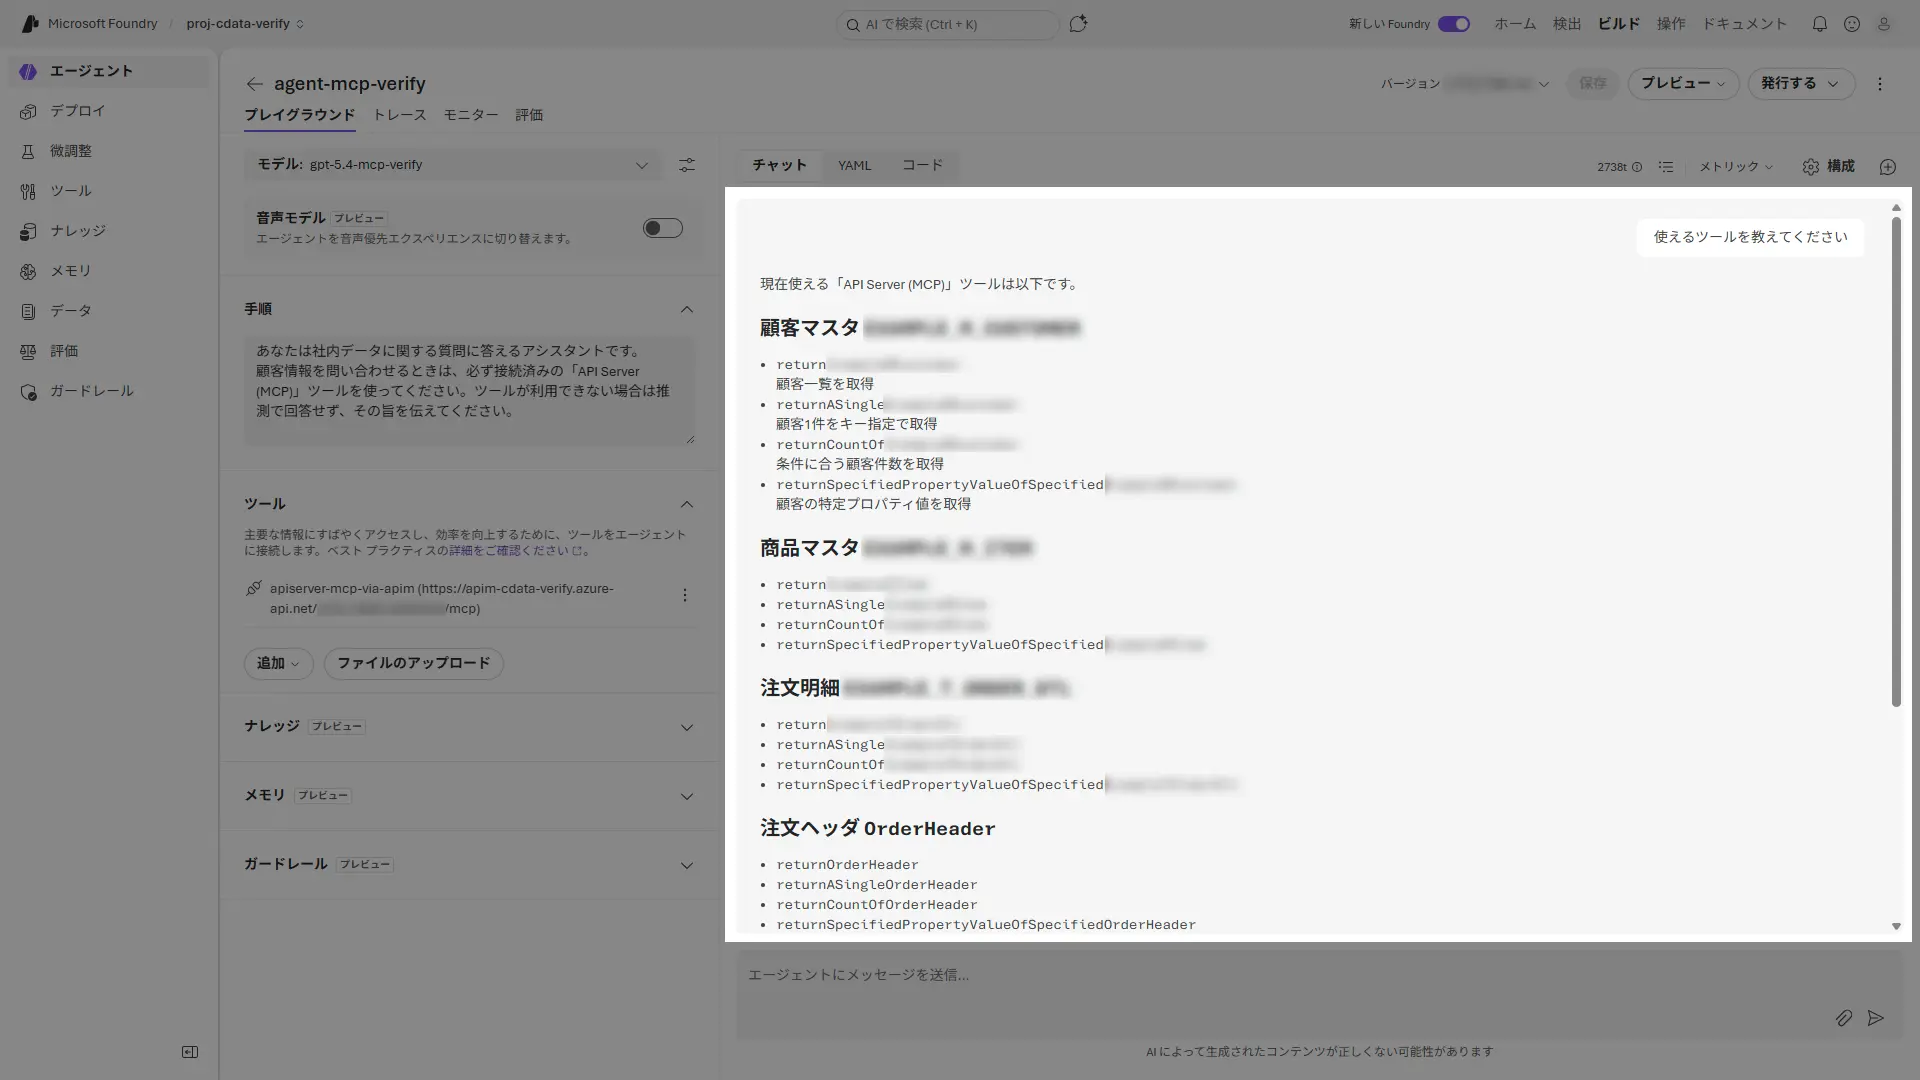The height and width of the screenshot is (1080, 1920).
Task: Toggle the 音声モデル switch
Action: click(663, 228)
